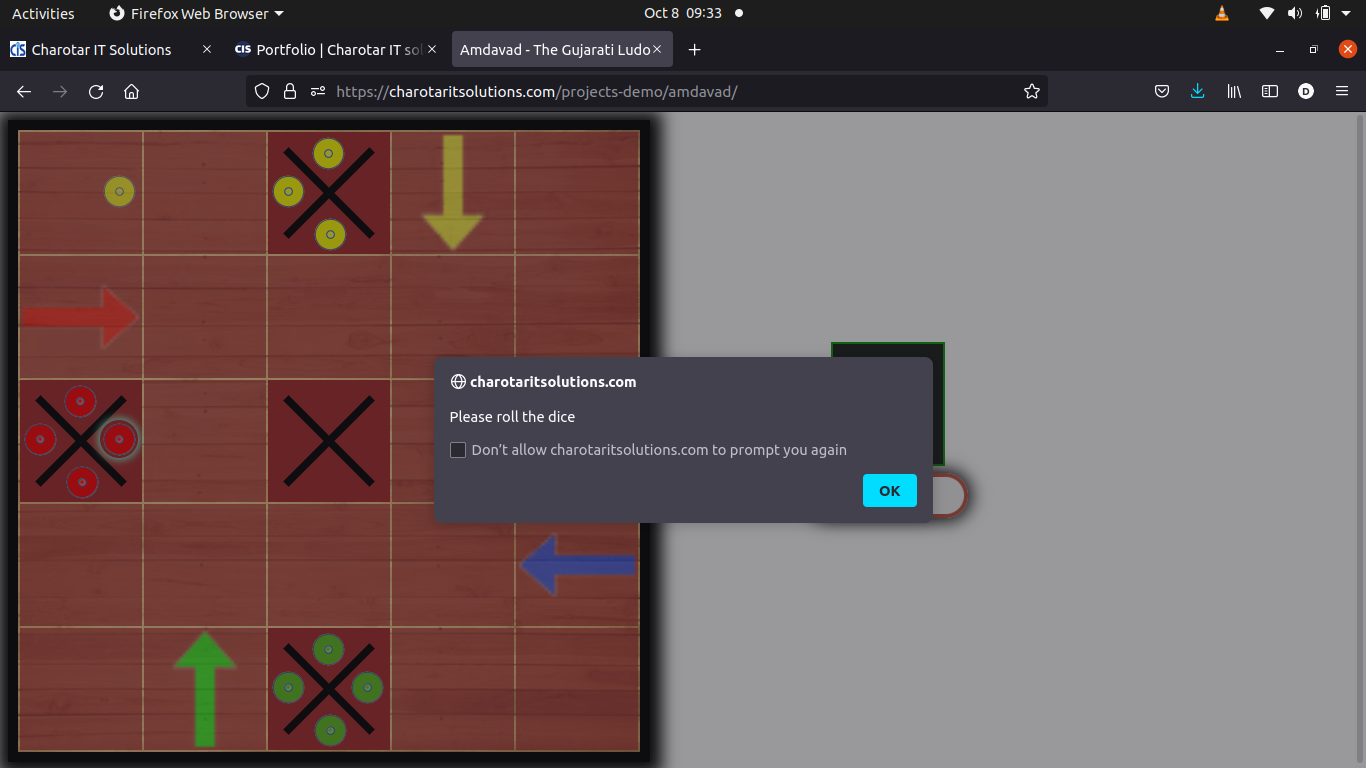Click the yellow downward arrow
This screenshot has height=768, width=1366.
(x=453, y=192)
